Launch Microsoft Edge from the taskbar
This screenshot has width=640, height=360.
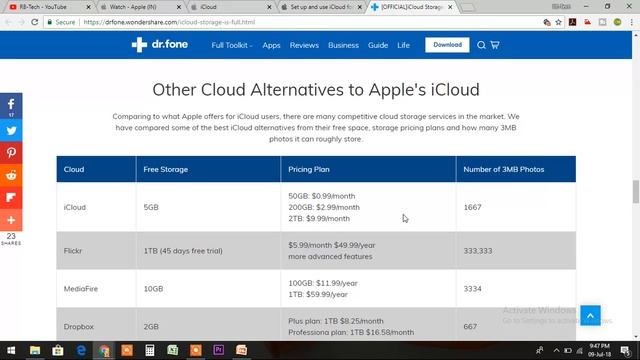(81, 350)
